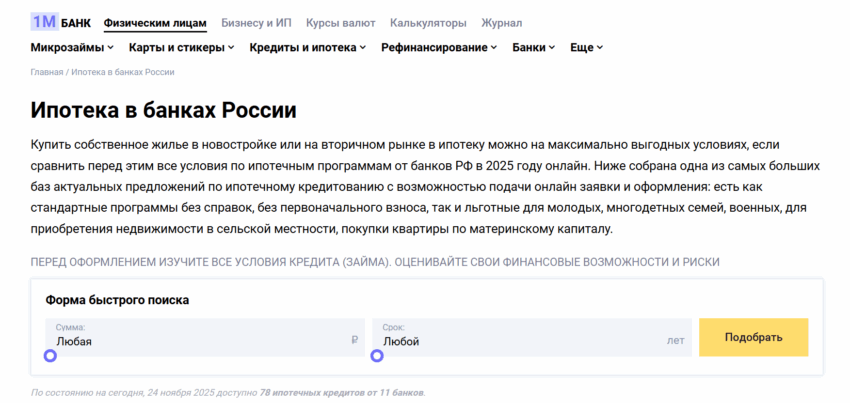Image resolution: width=850 pixels, height=403 pixels.
Task: Follow the Главная breadcrumb link
Action: pos(47,72)
